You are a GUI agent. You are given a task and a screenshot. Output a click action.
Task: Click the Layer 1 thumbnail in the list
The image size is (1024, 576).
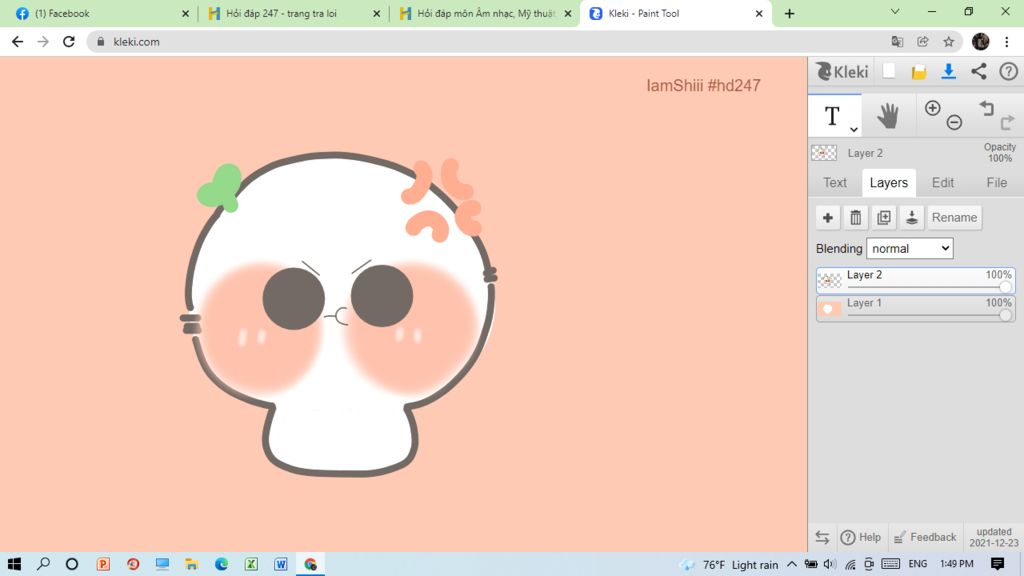point(829,309)
